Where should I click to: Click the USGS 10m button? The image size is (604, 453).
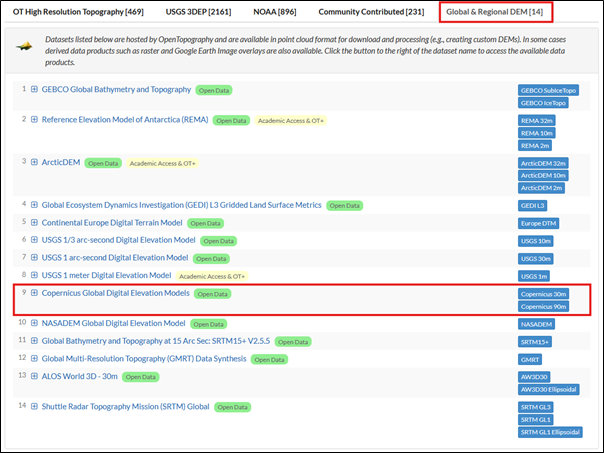[536, 241]
